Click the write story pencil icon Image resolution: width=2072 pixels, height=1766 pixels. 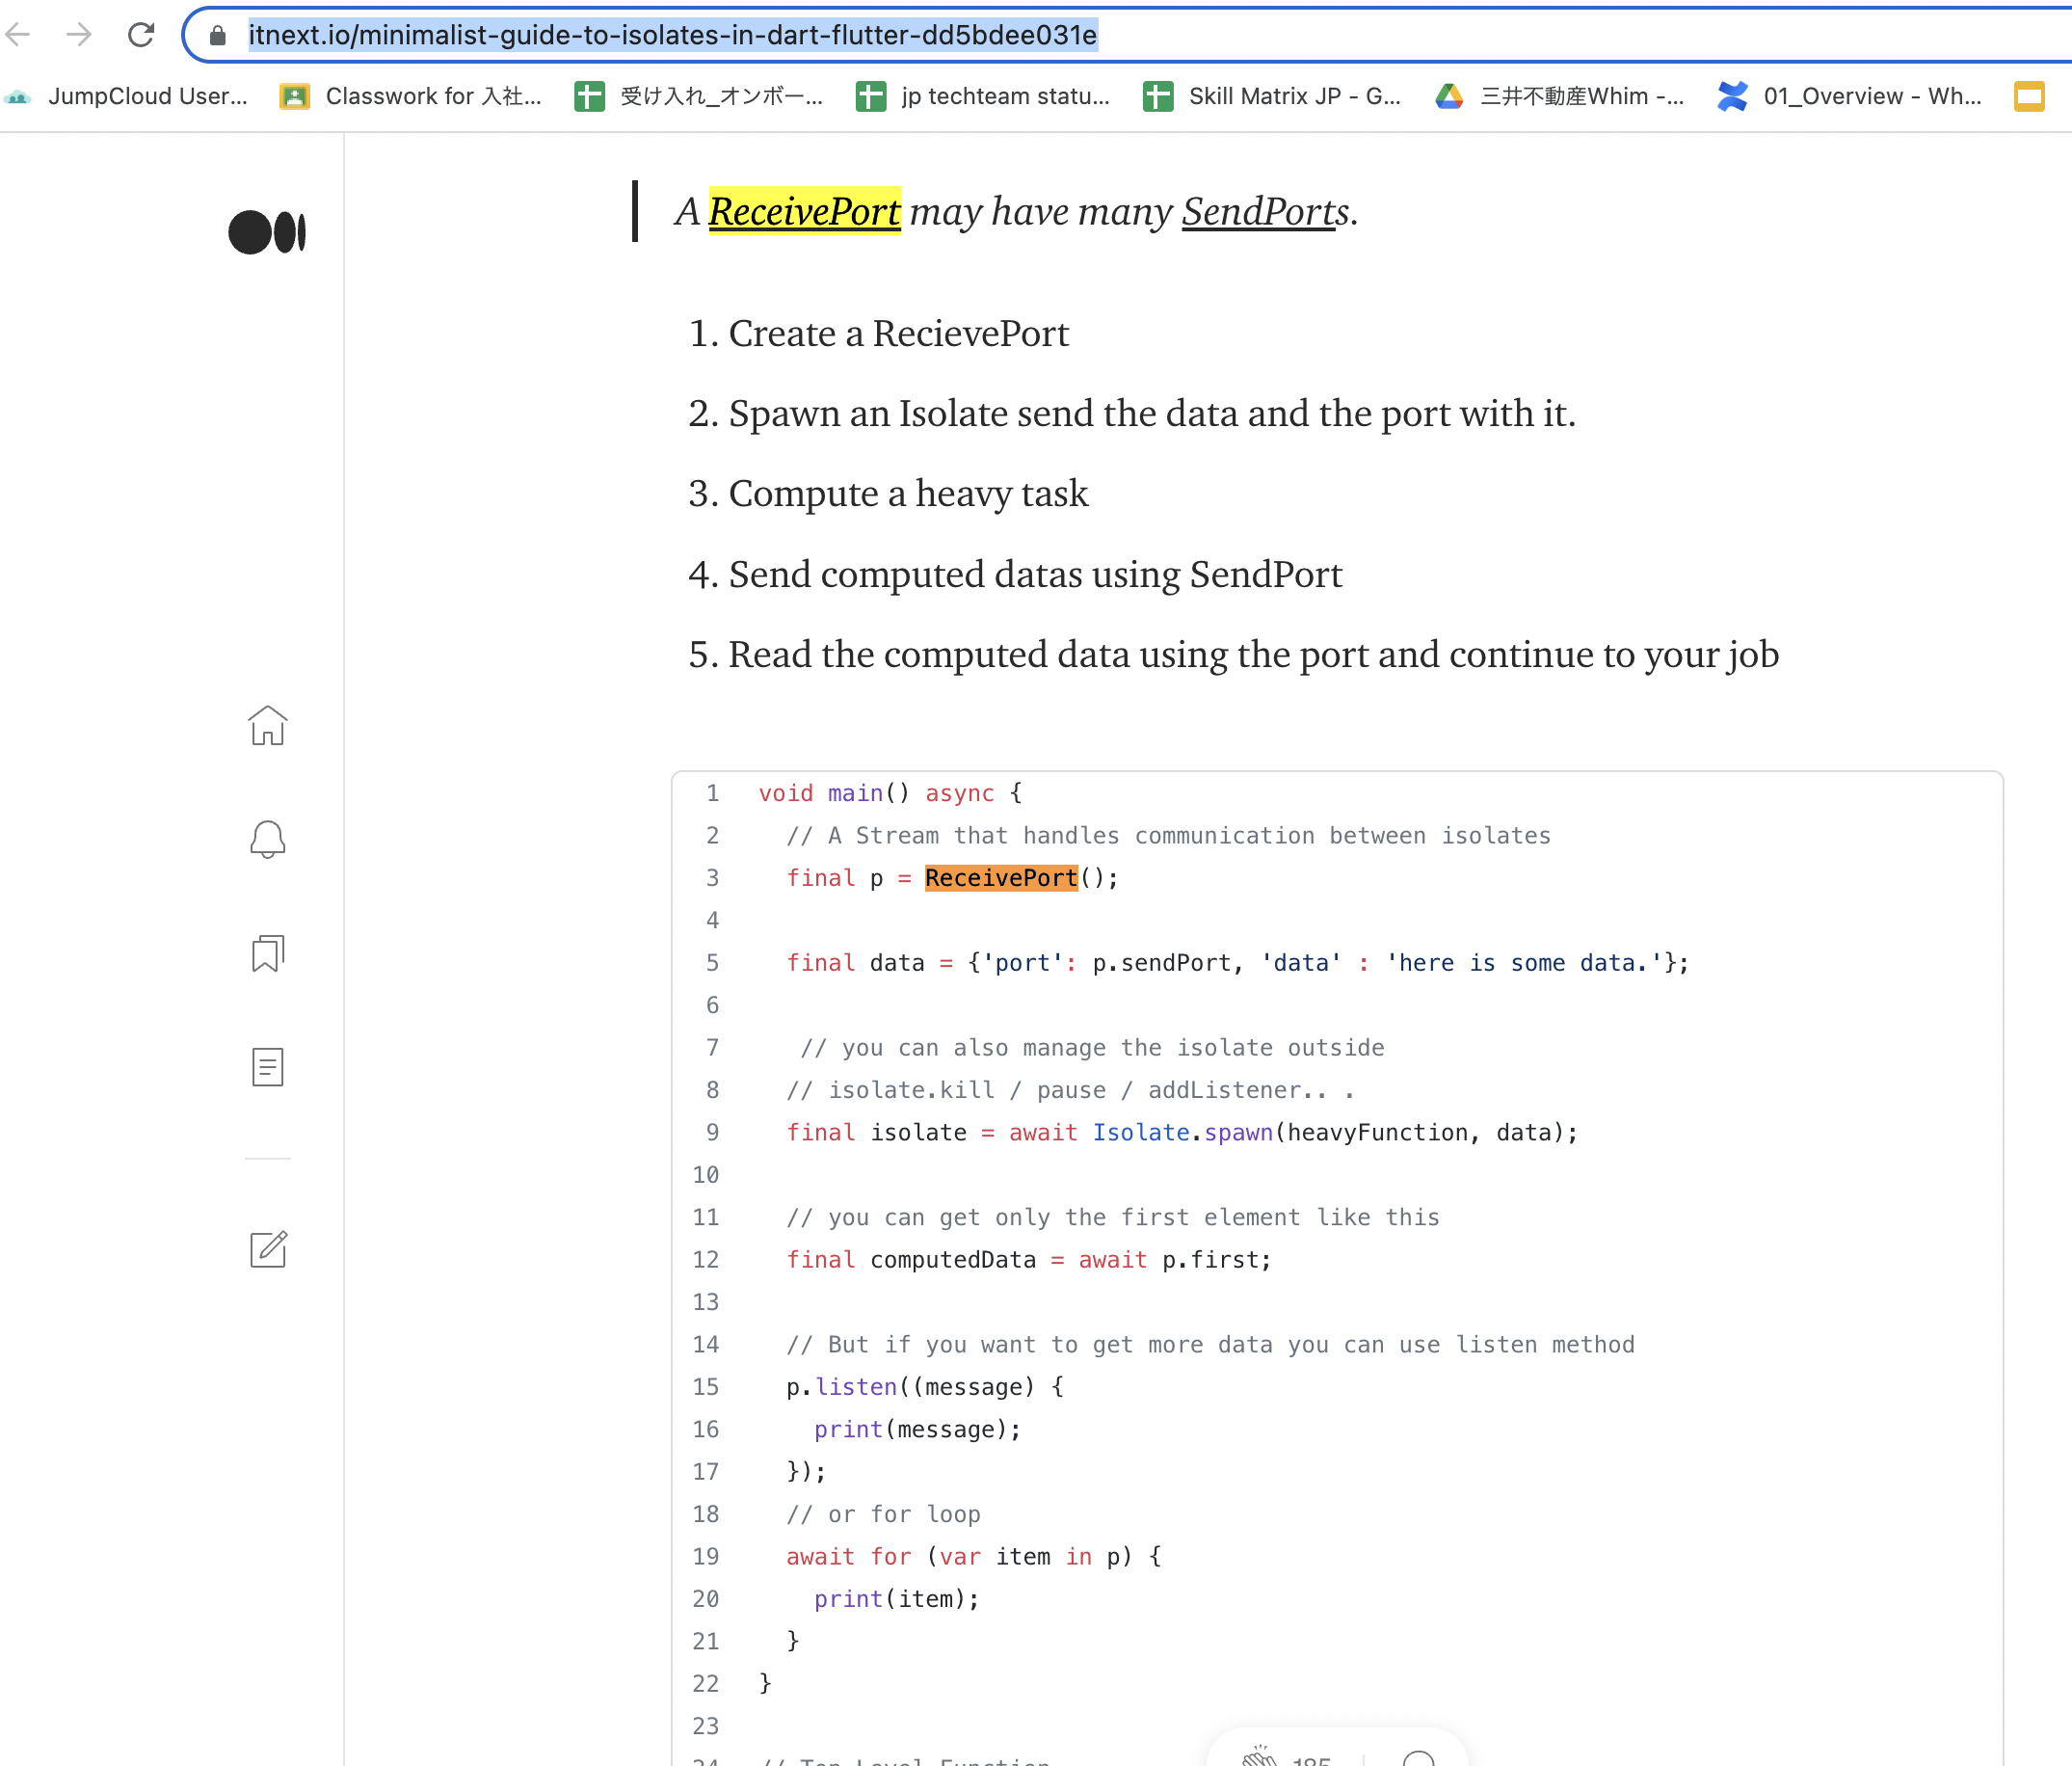point(267,1248)
